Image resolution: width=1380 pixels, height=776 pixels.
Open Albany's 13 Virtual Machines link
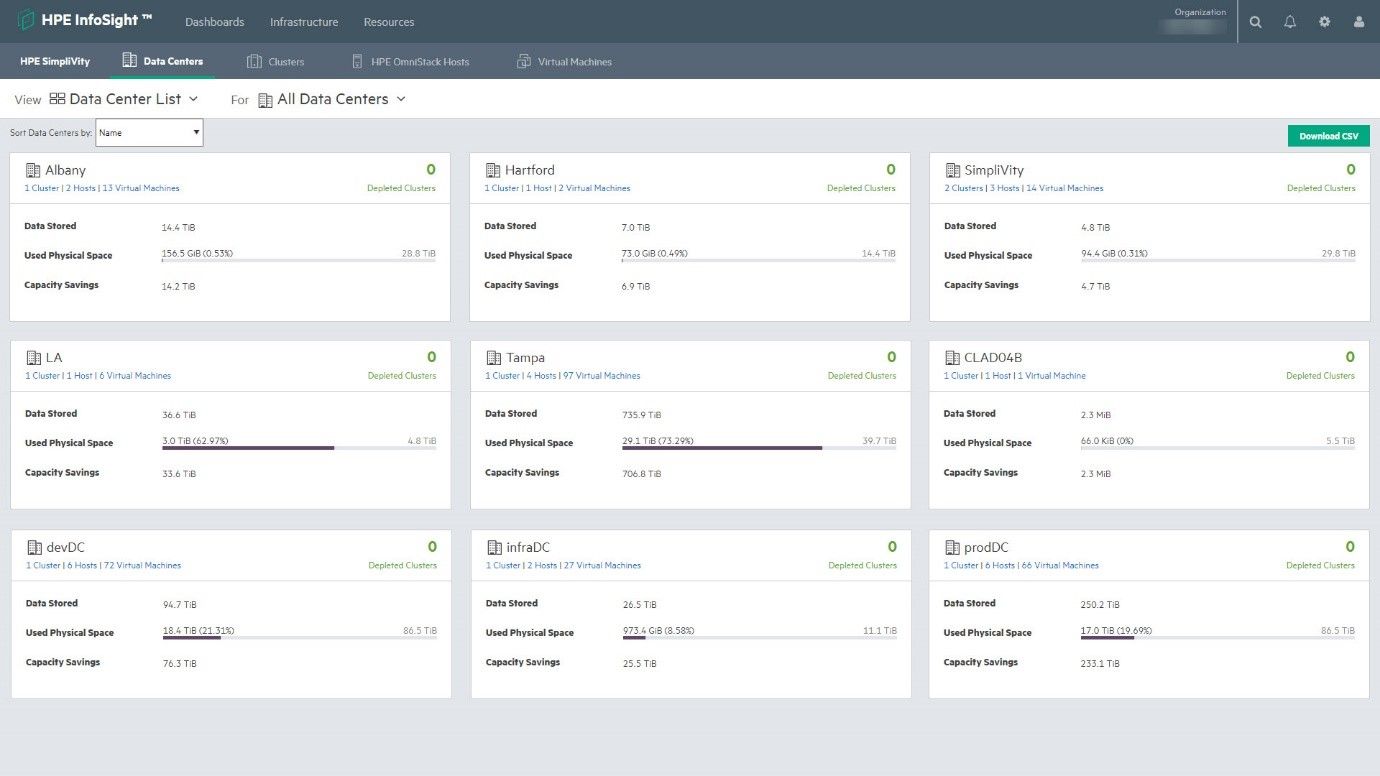click(x=141, y=188)
